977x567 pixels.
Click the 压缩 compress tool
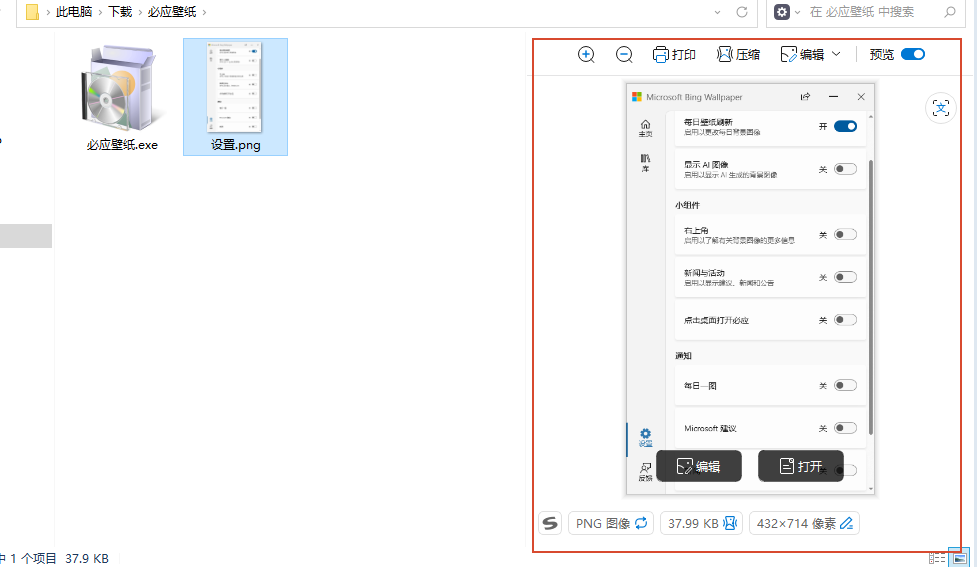(738, 54)
